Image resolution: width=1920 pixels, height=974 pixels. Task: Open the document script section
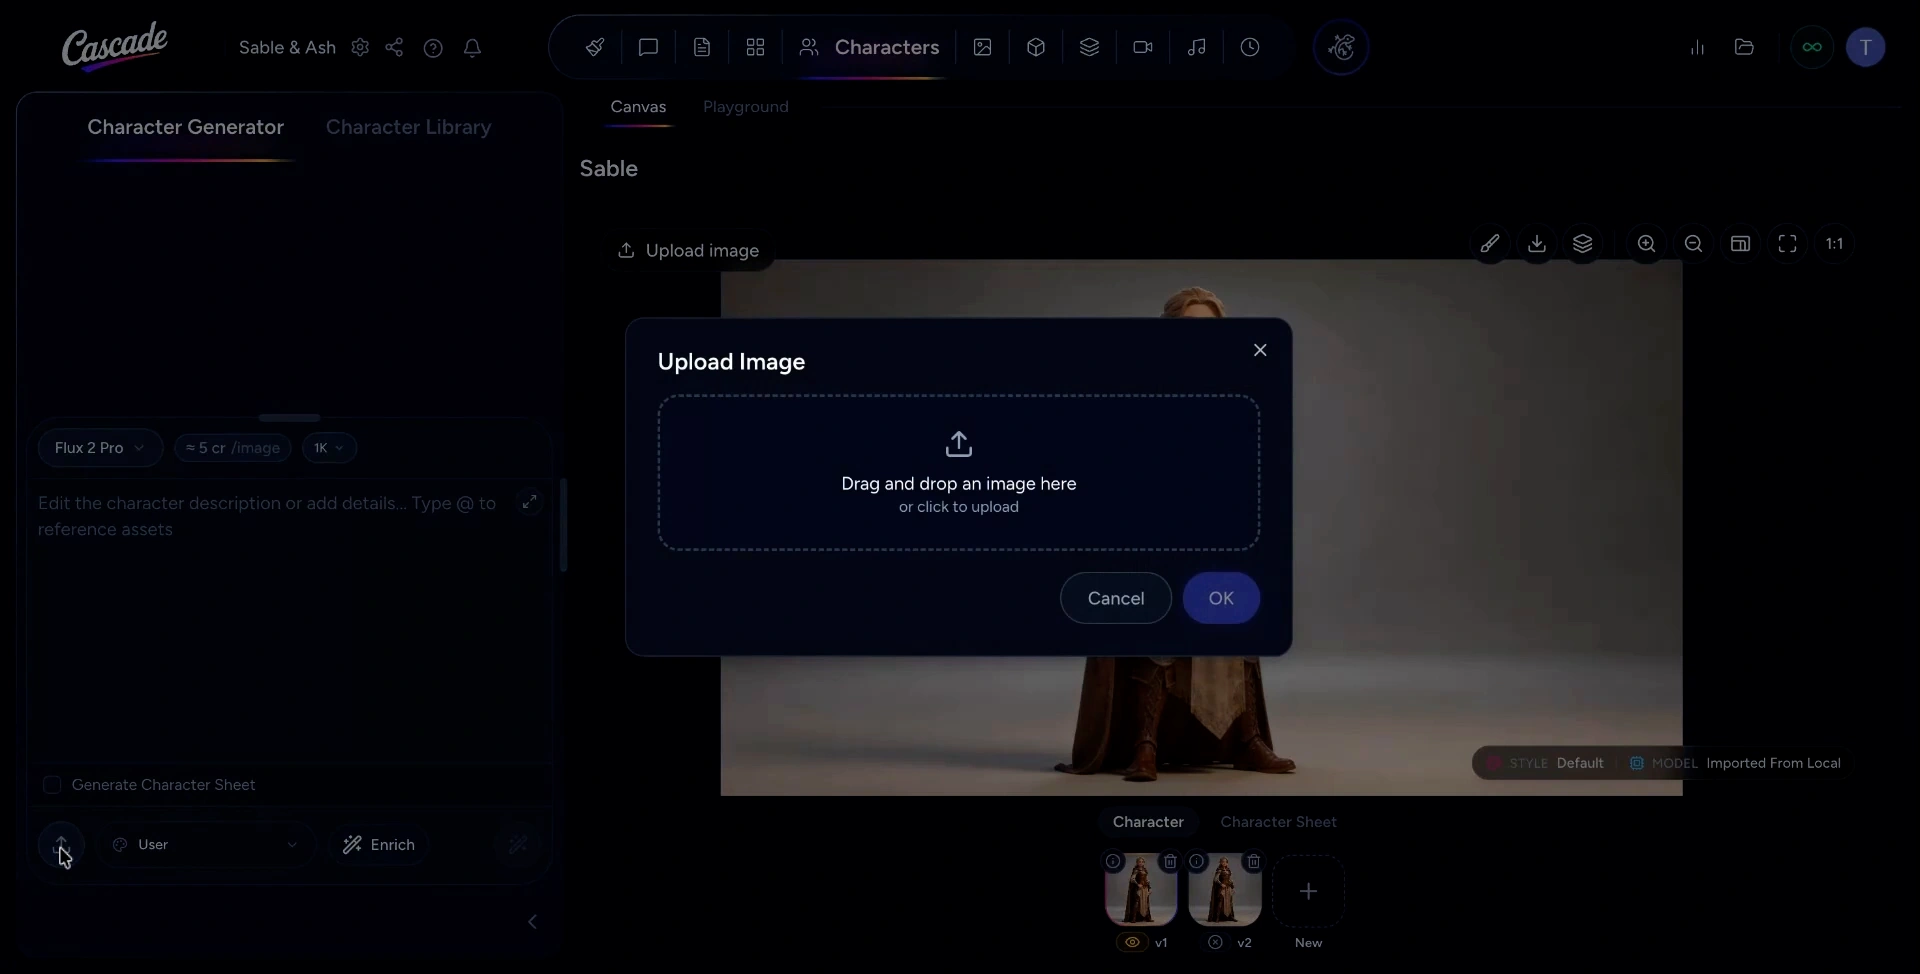pyautogui.click(x=702, y=47)
